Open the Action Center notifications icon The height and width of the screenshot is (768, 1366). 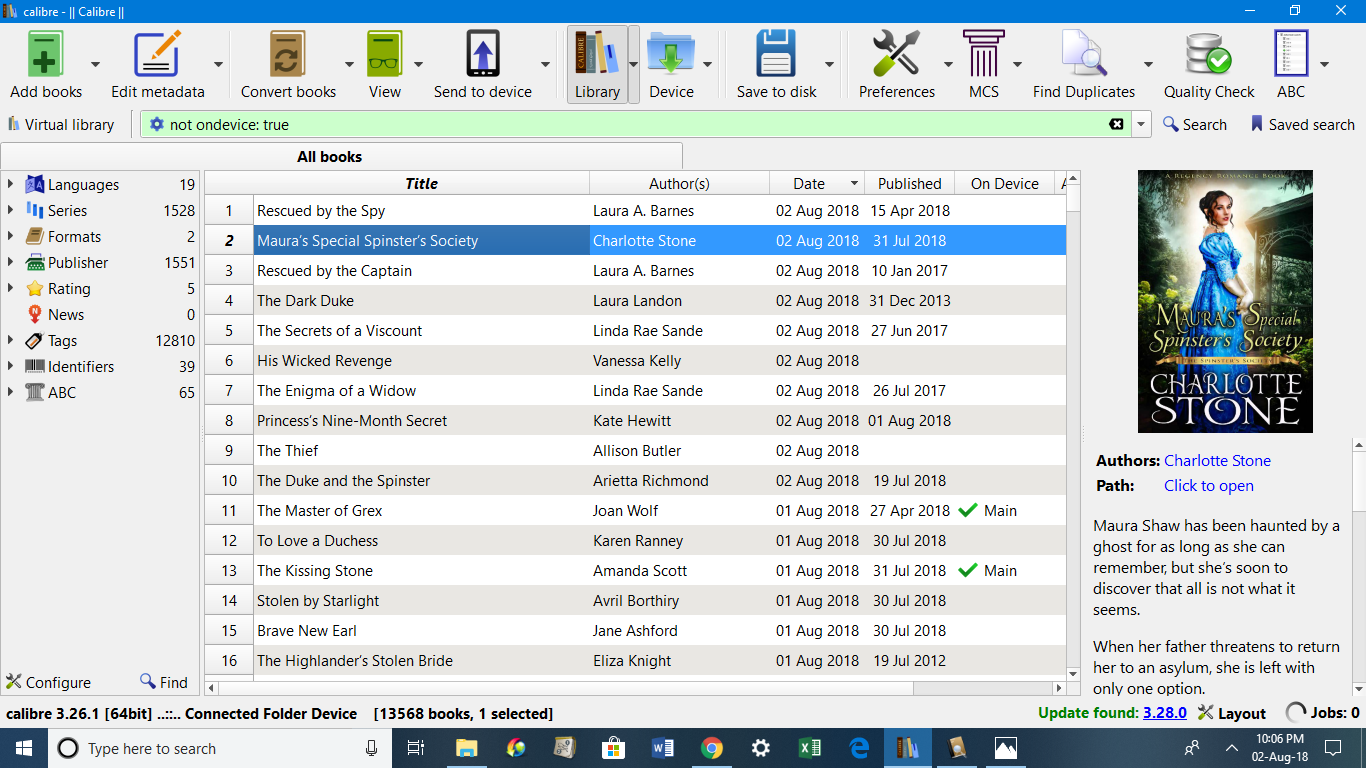pyautogui.click(x=1332, y=748)
